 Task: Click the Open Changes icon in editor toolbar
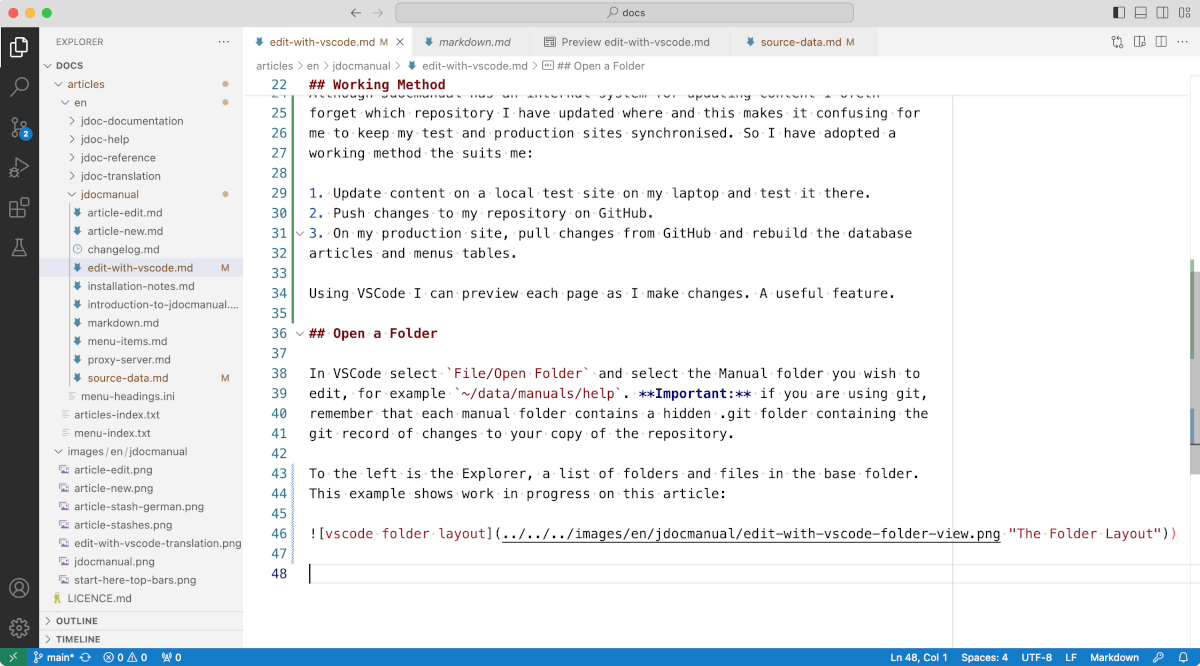(x=1117, y=42)
